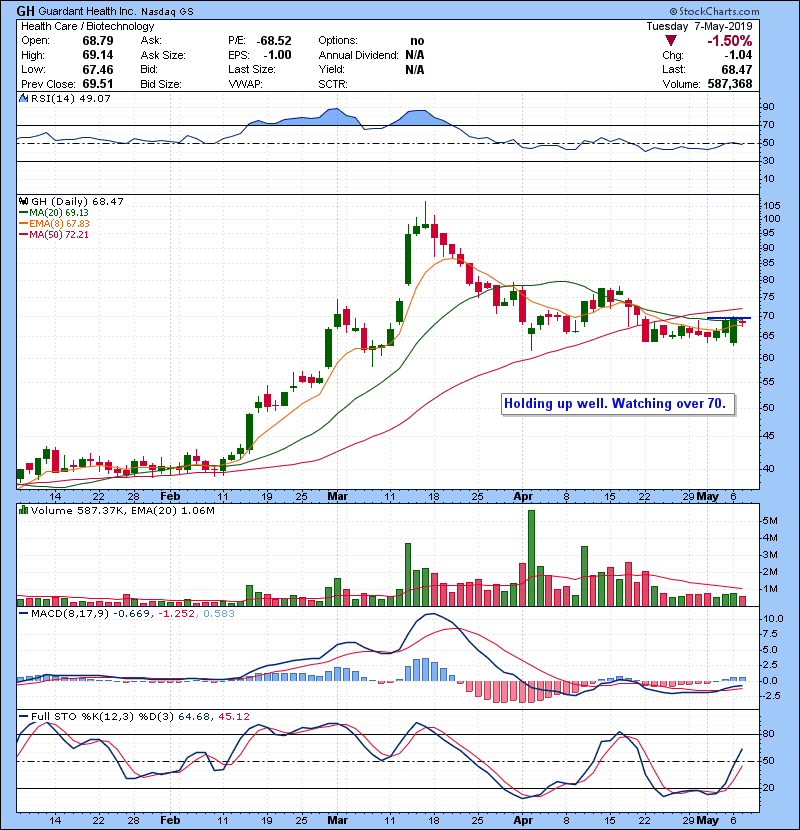Click the GH ticker symbol in the title

tap(25, 11)
